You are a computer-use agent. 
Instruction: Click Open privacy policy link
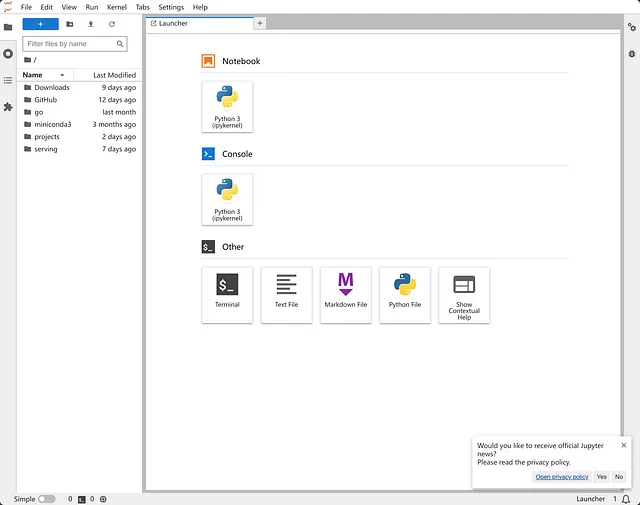562,476
